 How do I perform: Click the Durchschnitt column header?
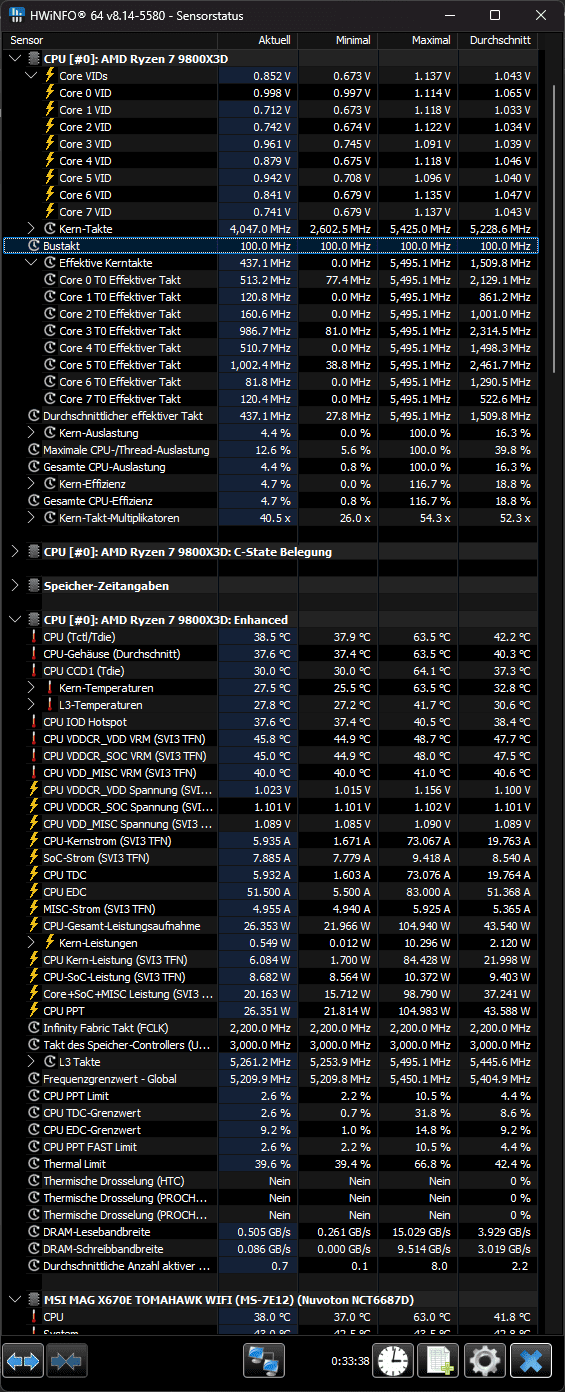(x=497, y=40)
